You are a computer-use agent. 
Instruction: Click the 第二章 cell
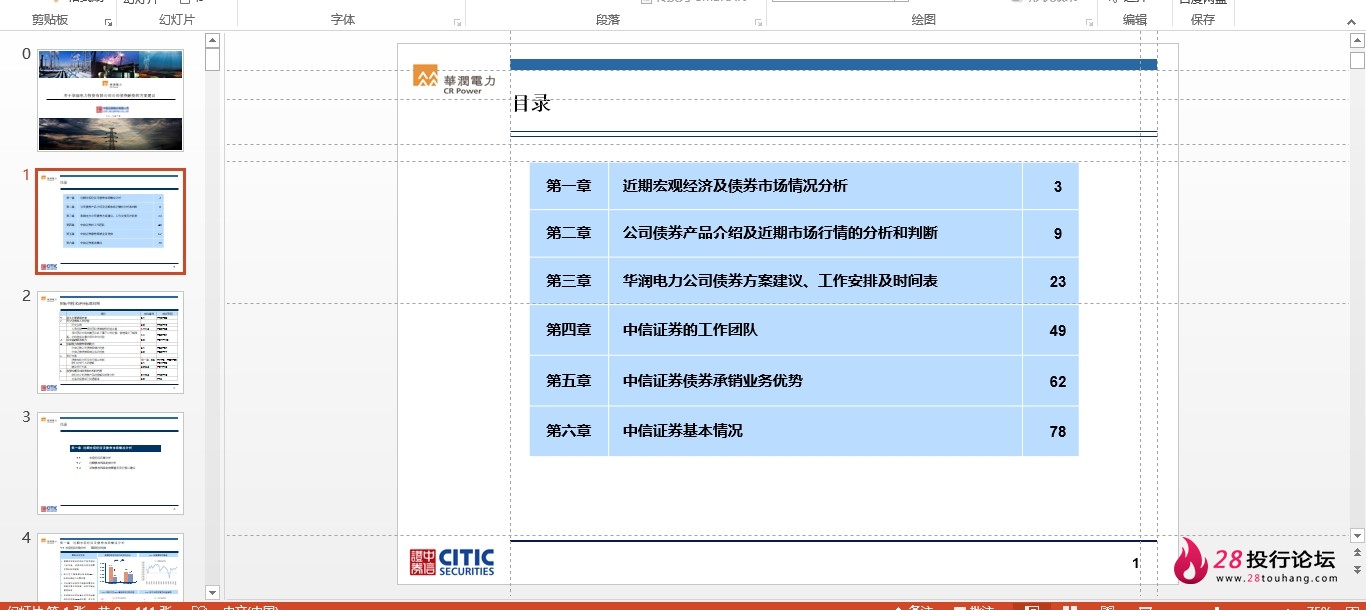click(569, 233)
